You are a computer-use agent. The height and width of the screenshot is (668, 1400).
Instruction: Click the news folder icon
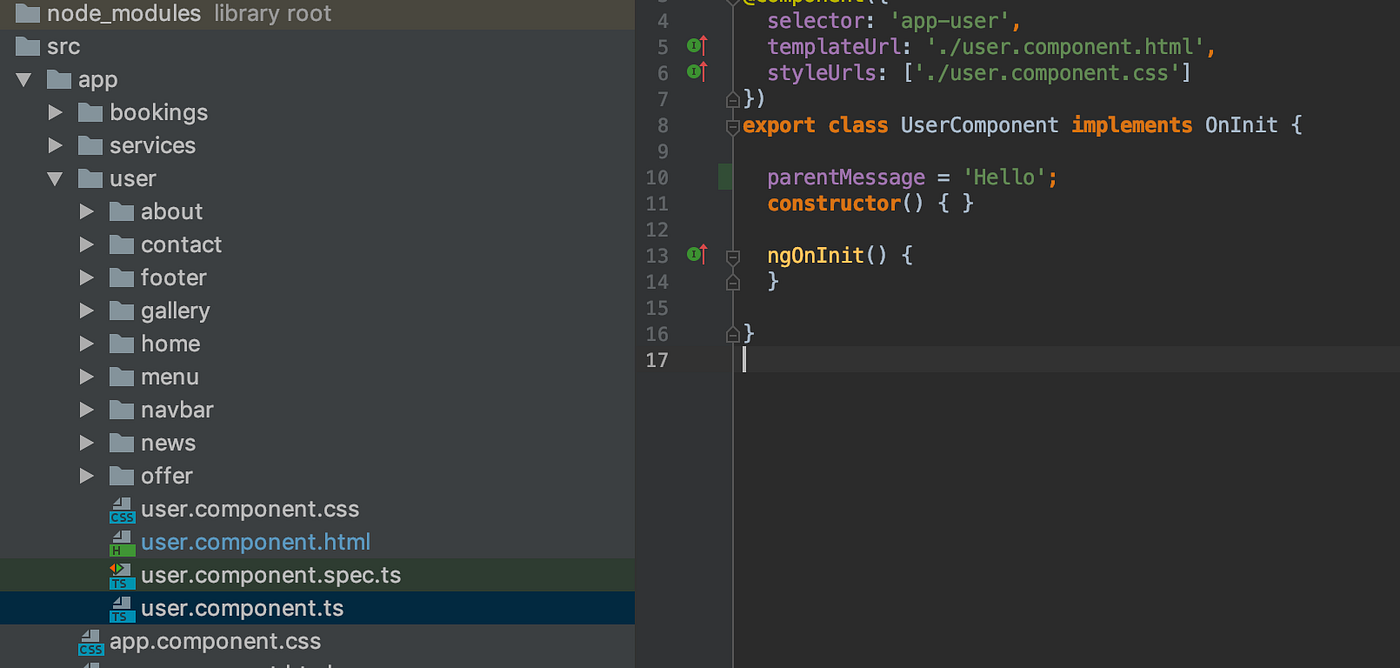tap(122, 443)
